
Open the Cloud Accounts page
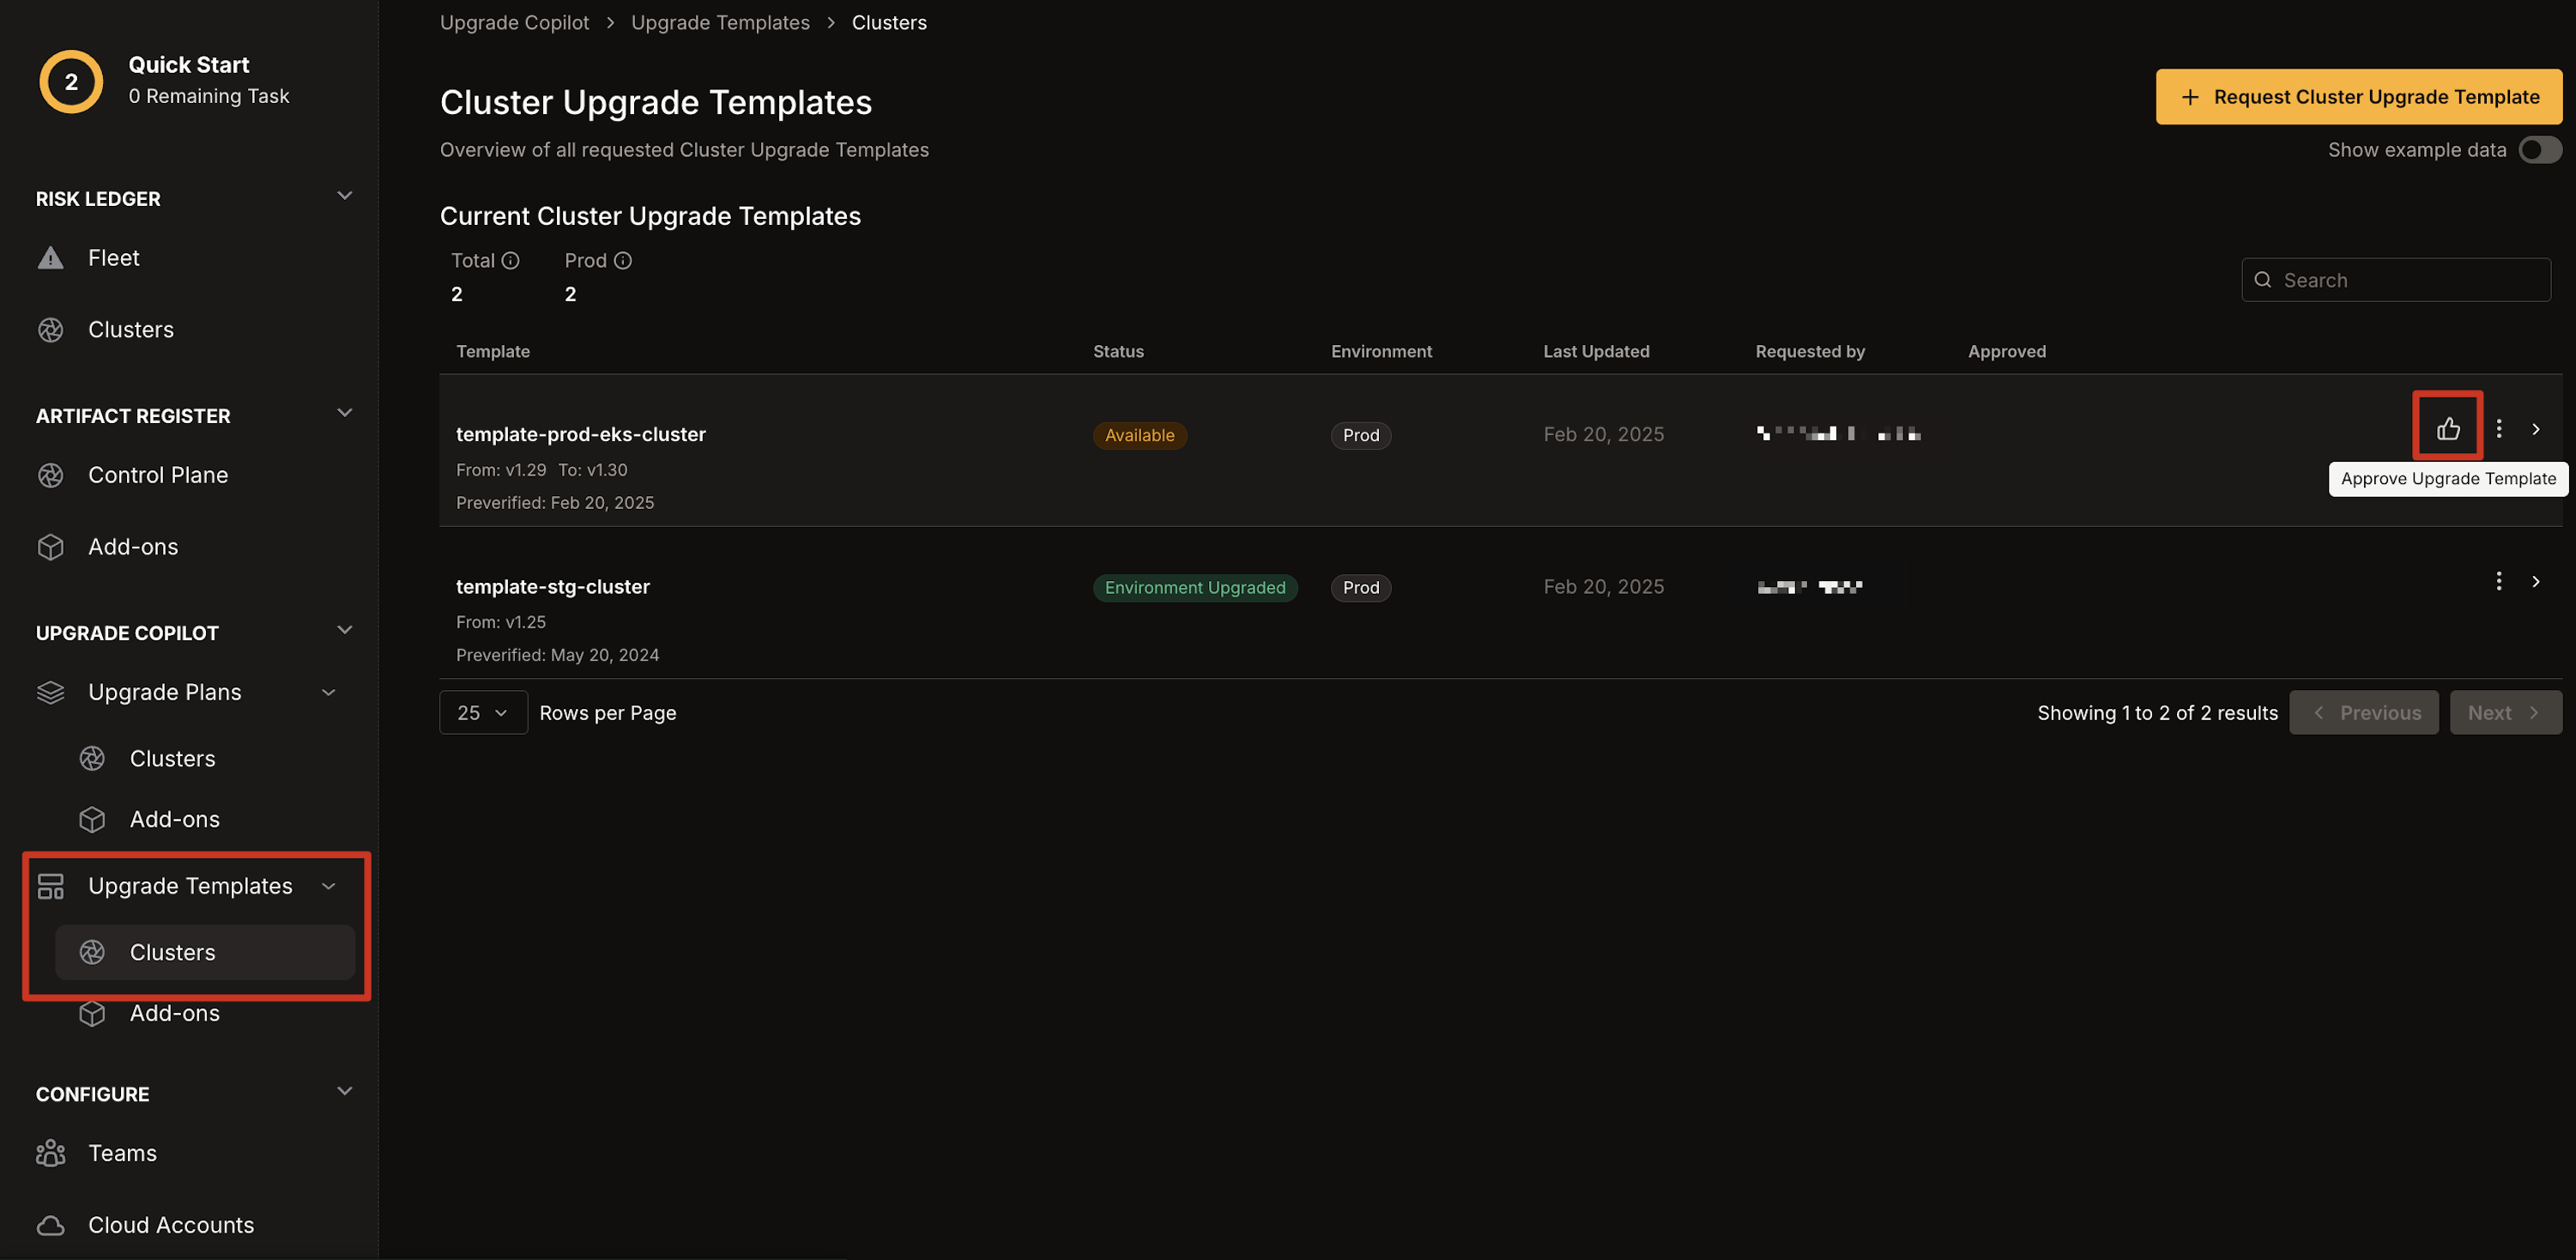[x=170, y=1225]
